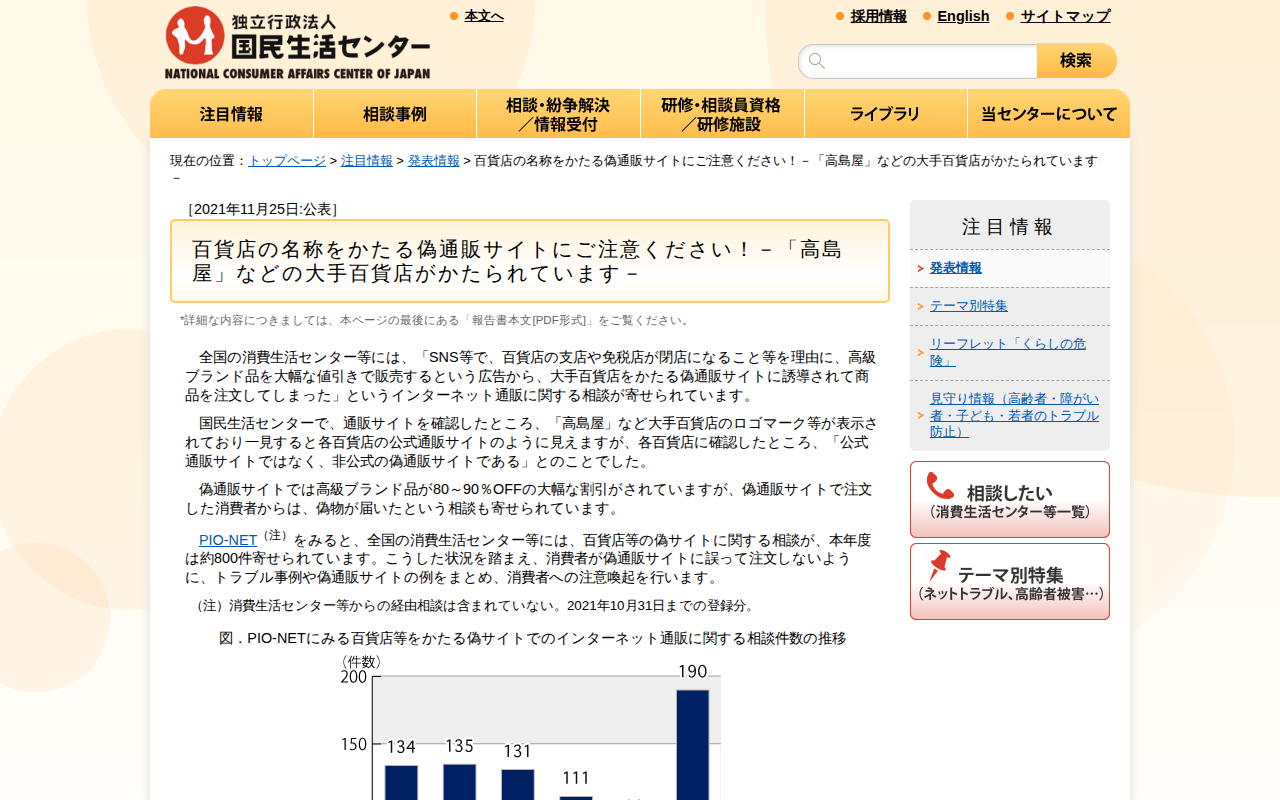Open the 当センターについて section

coord(1048,113)
